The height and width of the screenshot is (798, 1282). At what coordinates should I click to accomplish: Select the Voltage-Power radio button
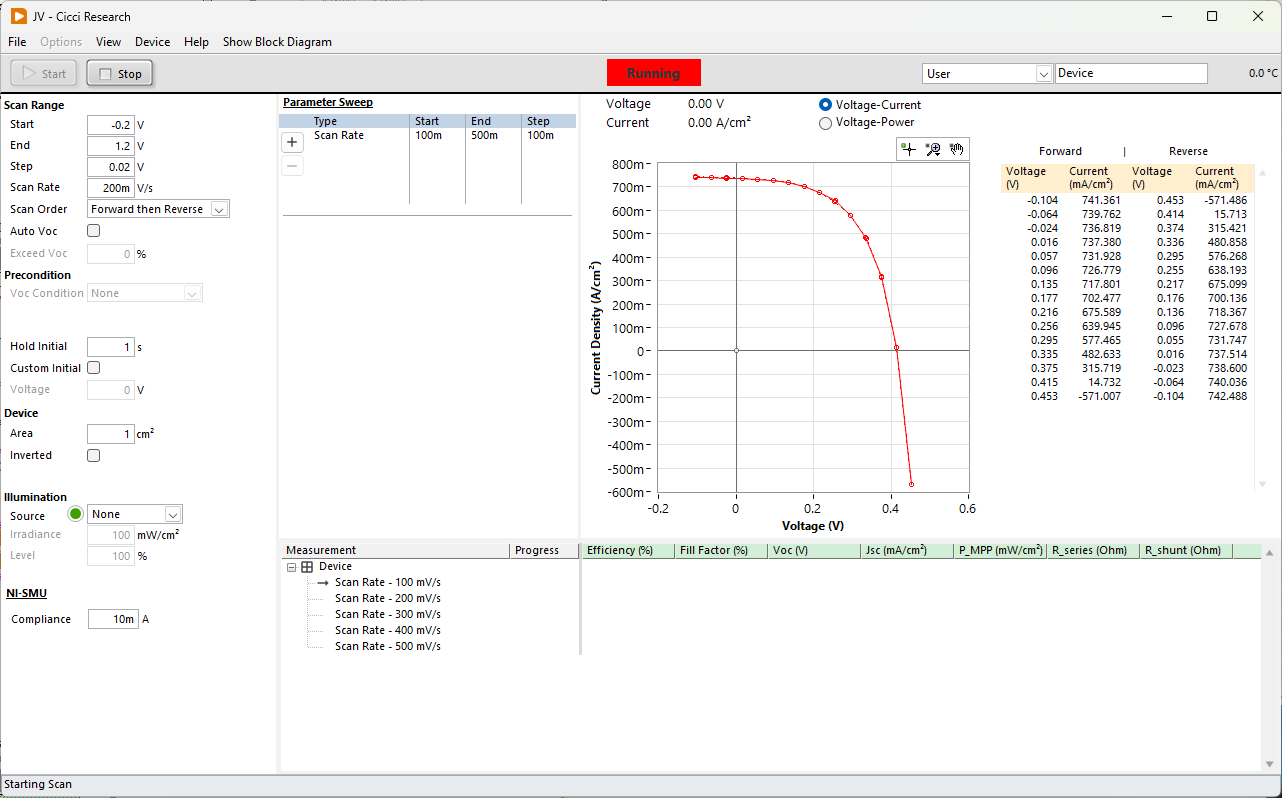pyautogui.click(x=825, y=123)
